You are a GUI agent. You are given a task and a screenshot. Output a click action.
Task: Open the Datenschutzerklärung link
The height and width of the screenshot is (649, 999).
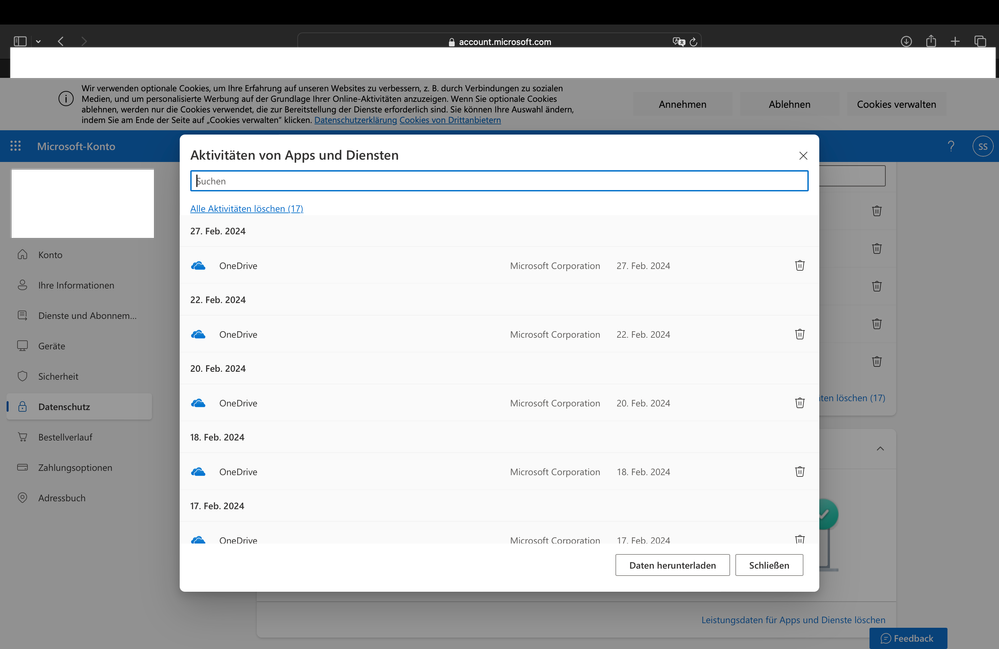pos(356,120)
